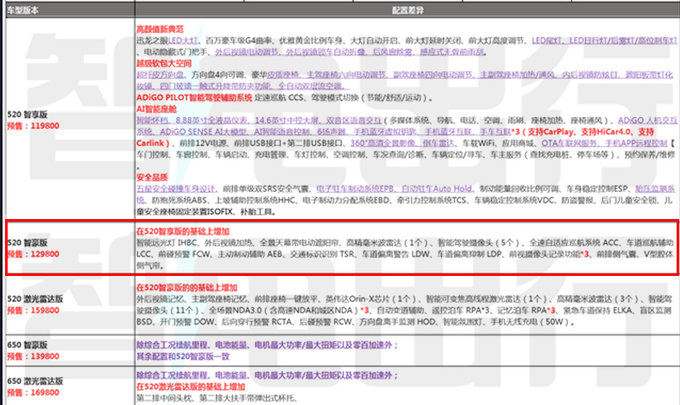The height and width of the screenshot is (405, 680).
Task: Click 在520激光雷达版的基础上增加 heading
Action: (x=191, y=386)
